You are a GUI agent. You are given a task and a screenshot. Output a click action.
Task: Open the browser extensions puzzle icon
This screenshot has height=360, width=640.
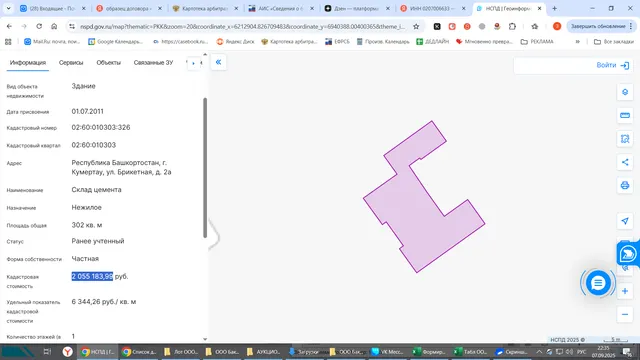512,26
